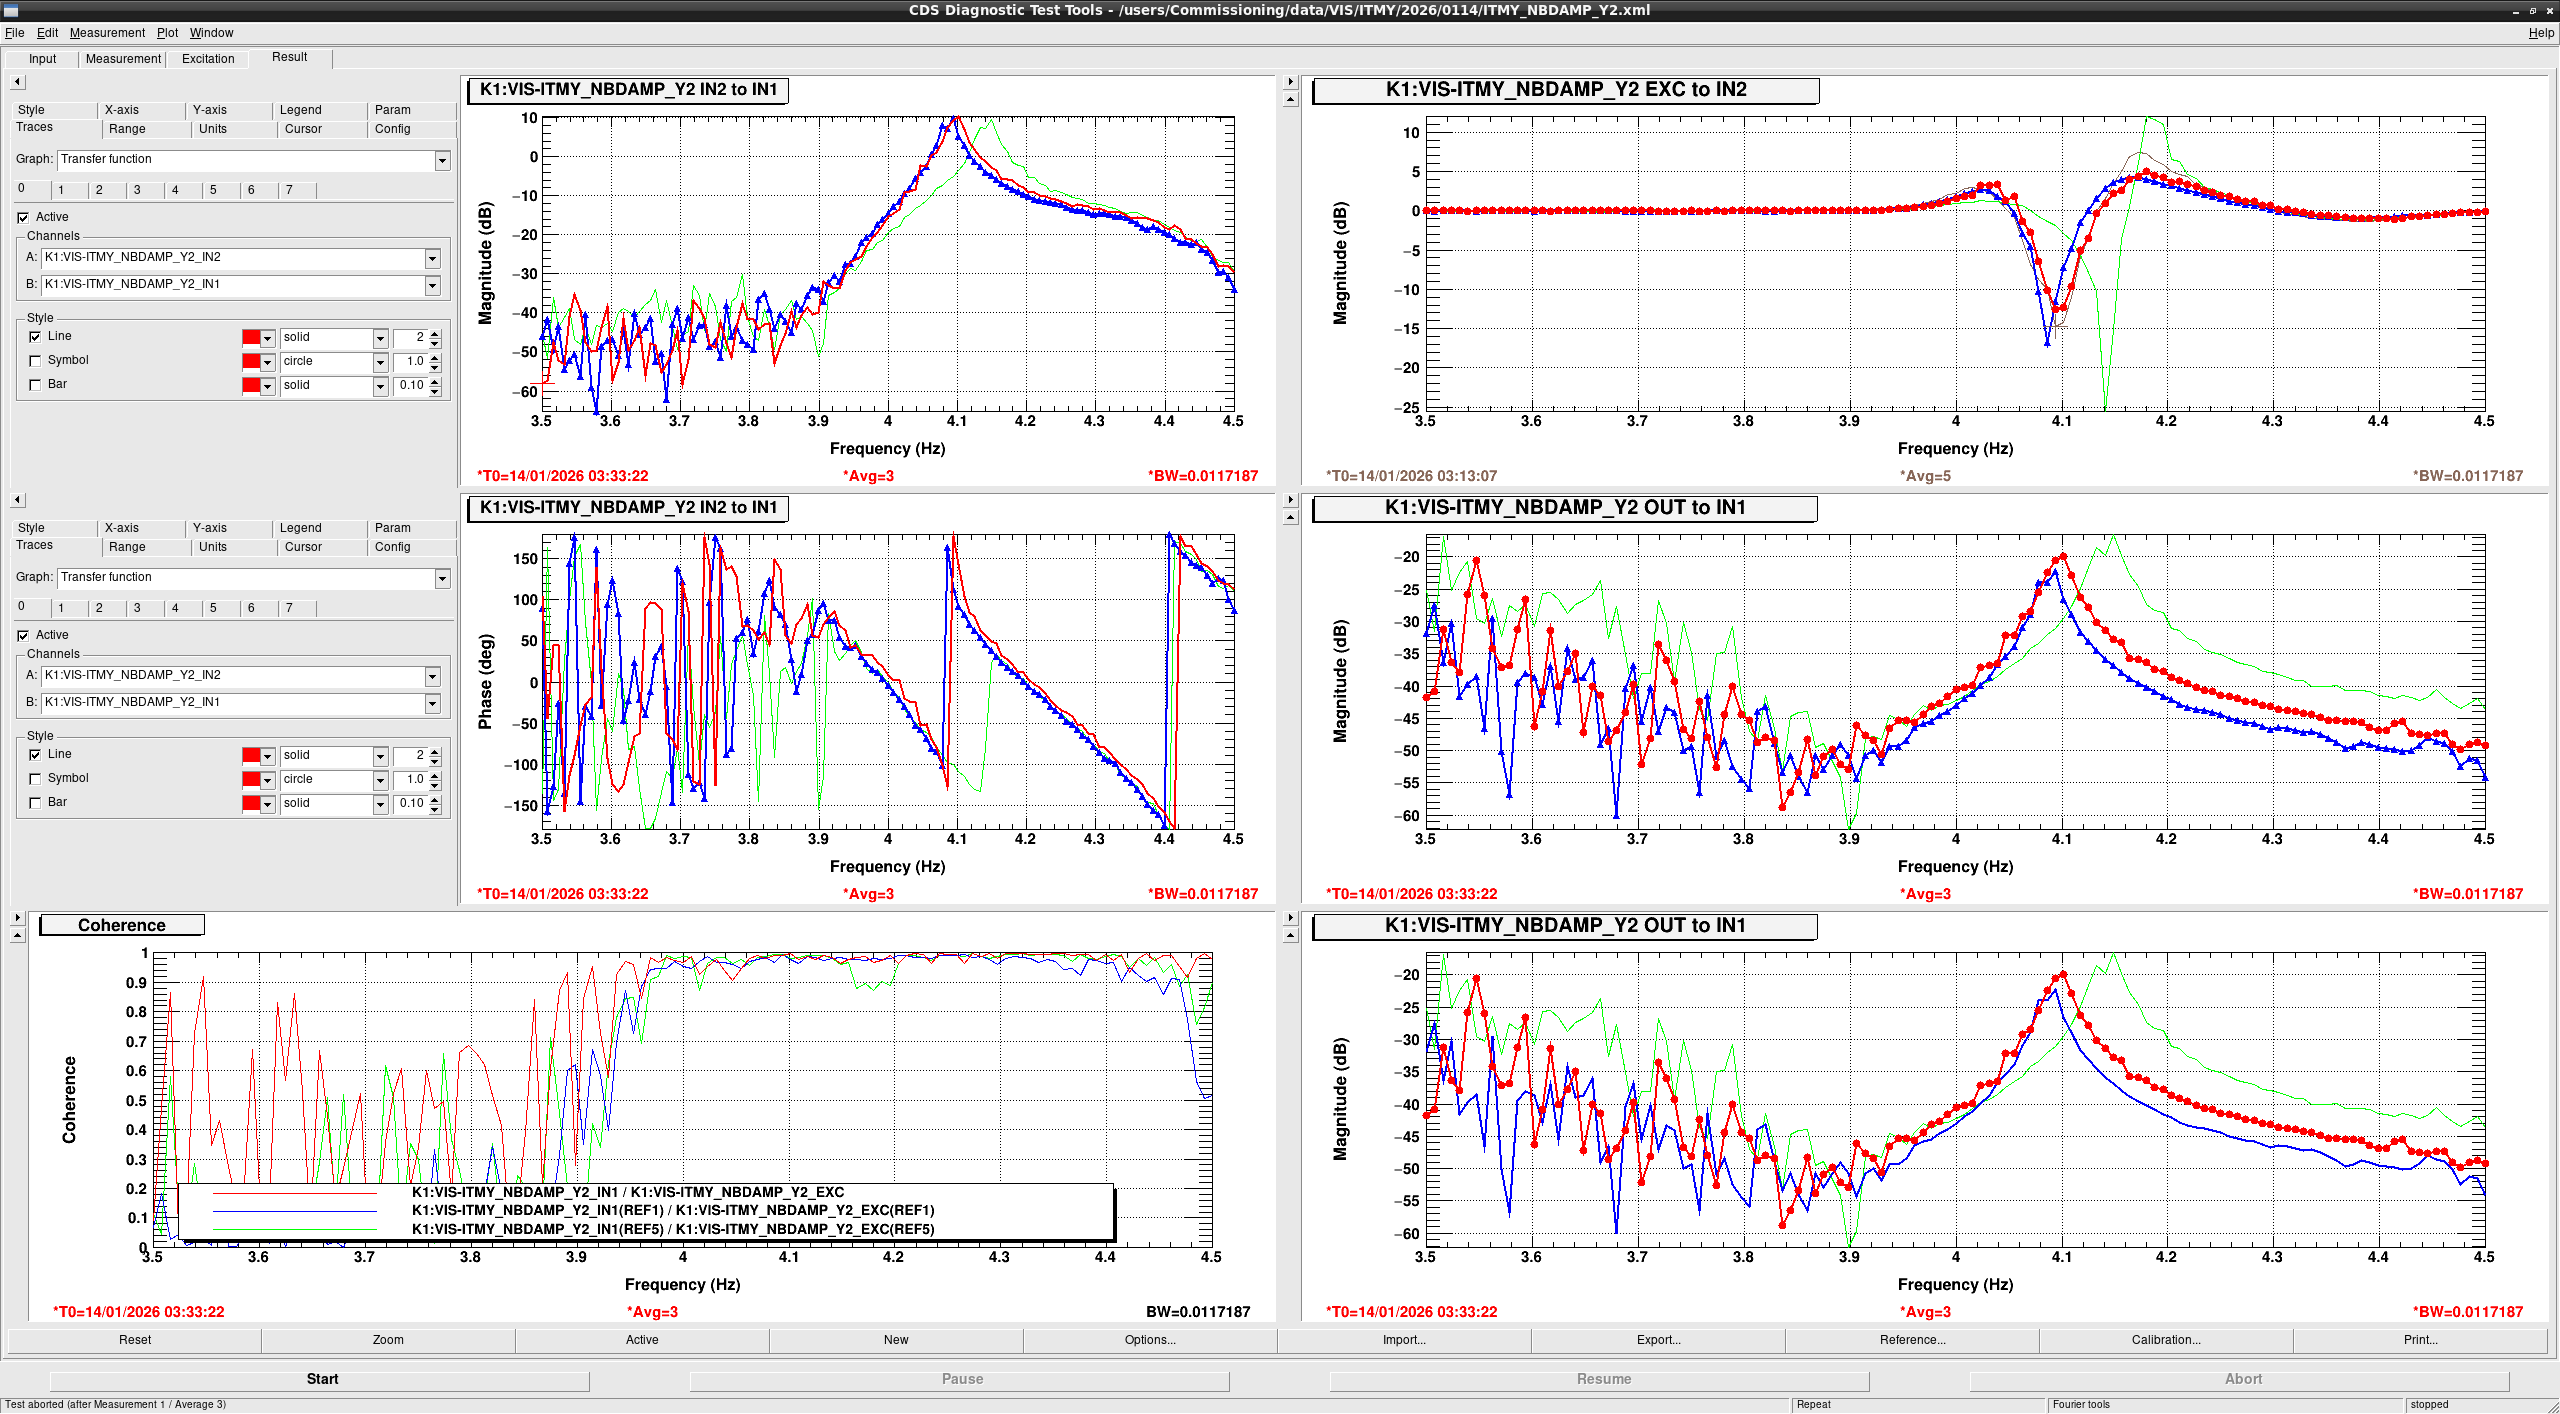Click up-arrow button beside EXC to IN2 plot
Screen dimensions: 2560x1414
point(1290,99)
